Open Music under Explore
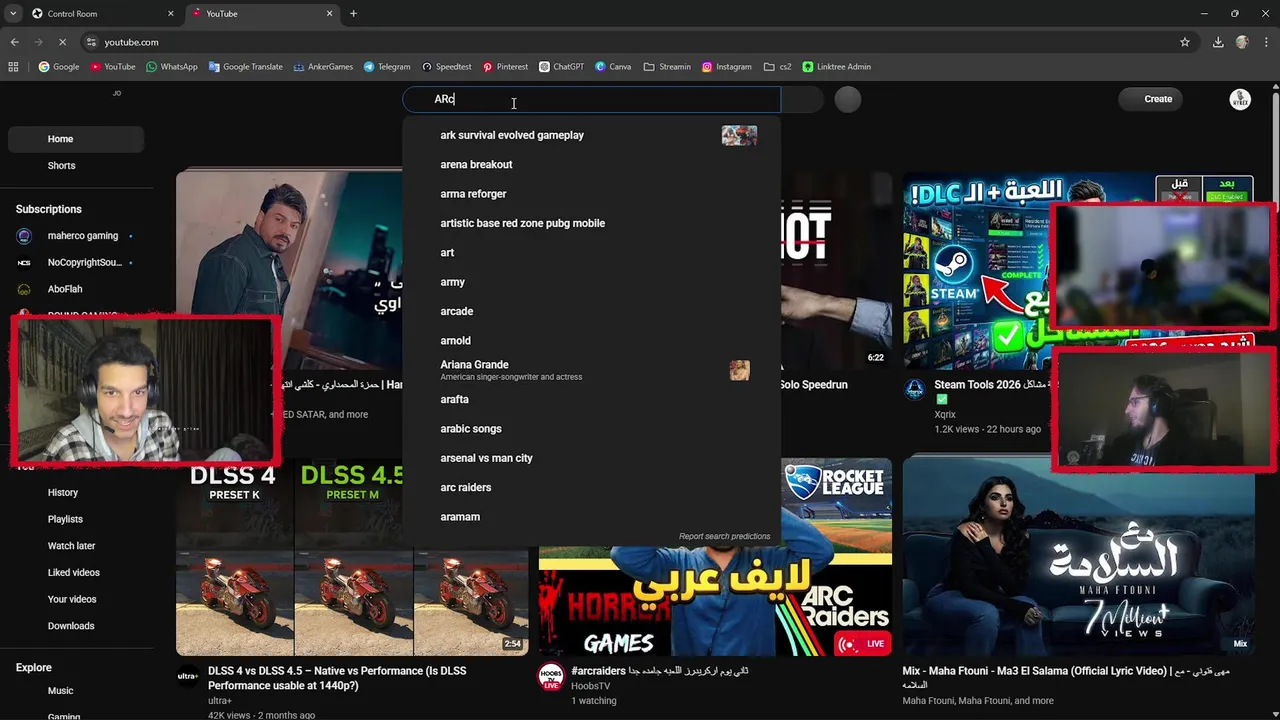The image size is (1280, 720). coord(76,691)
